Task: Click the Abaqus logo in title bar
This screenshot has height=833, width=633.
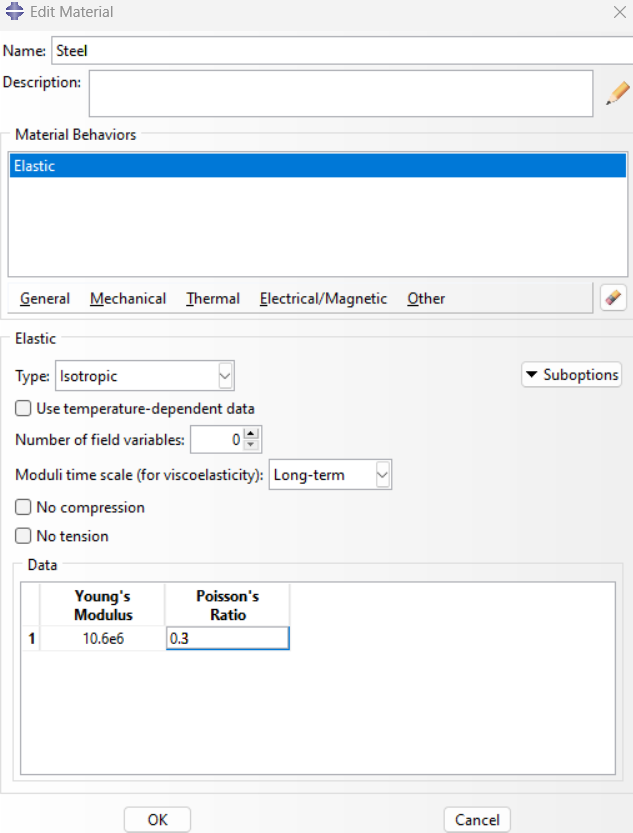Action: 14,11
